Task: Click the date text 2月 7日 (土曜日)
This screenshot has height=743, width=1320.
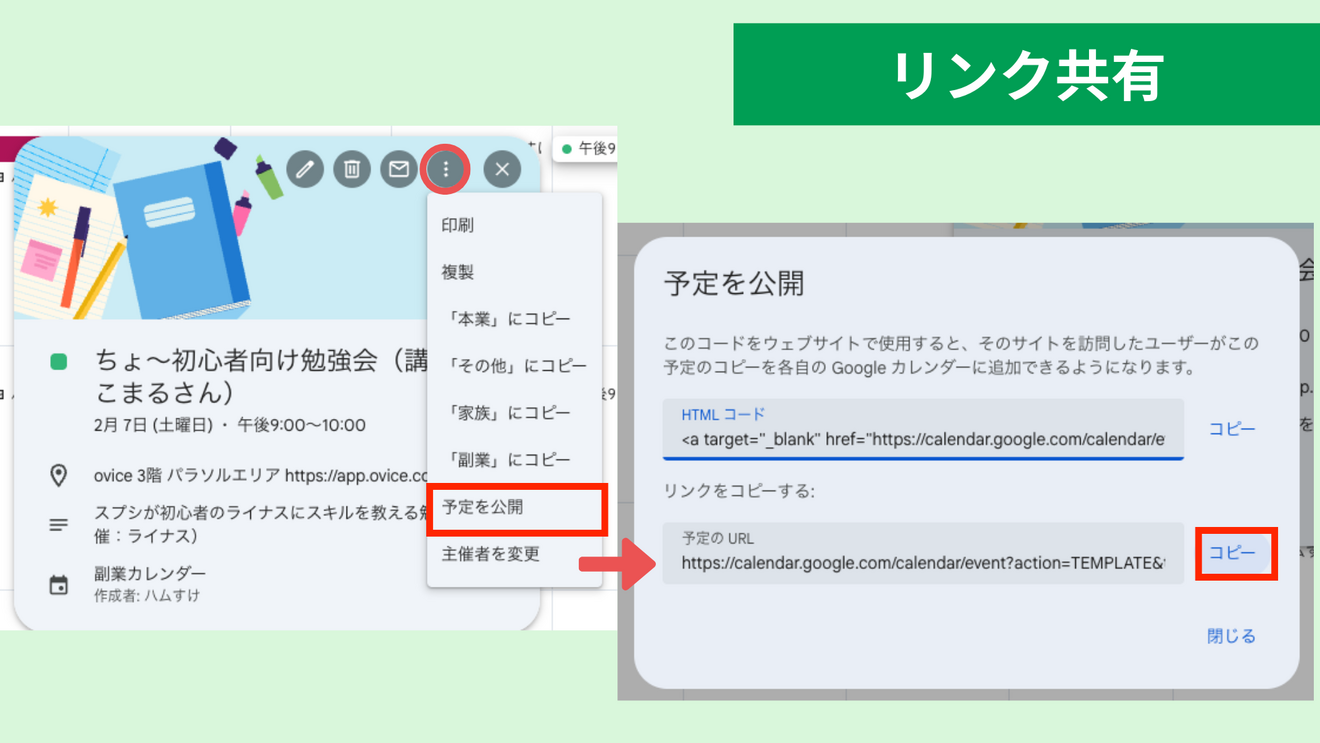Action: 154,425
